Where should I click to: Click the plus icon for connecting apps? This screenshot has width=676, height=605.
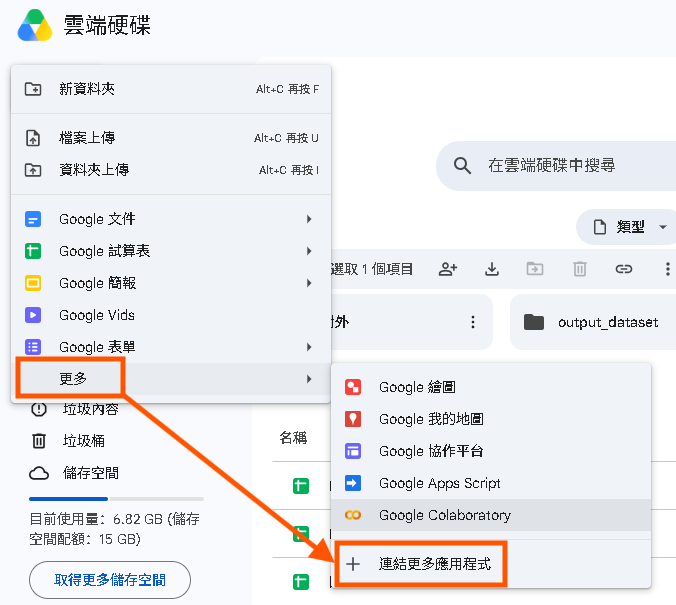pos(353,564)
